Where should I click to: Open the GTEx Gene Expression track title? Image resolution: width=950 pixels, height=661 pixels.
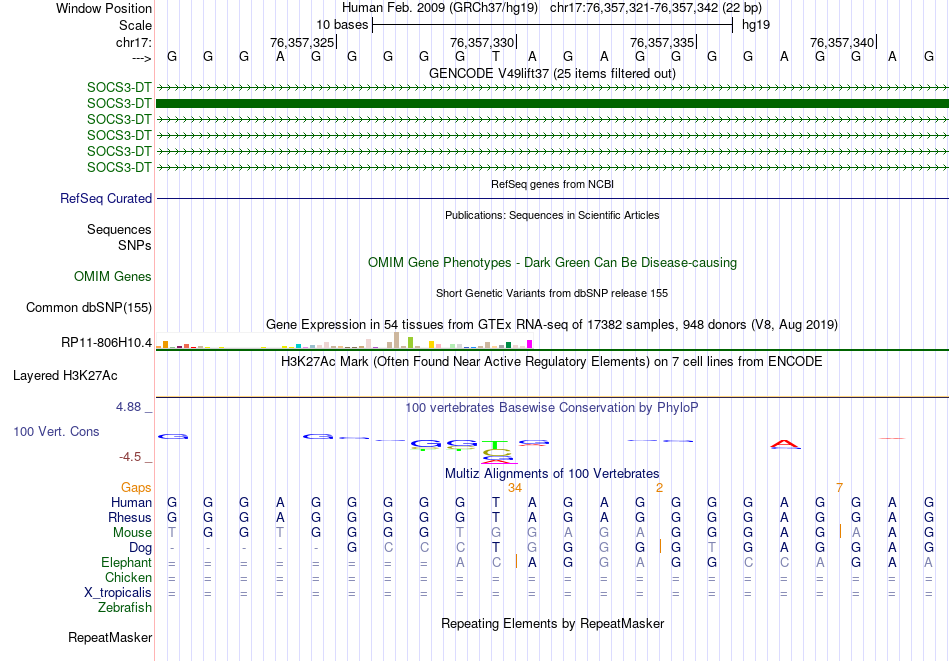point(552,325)
